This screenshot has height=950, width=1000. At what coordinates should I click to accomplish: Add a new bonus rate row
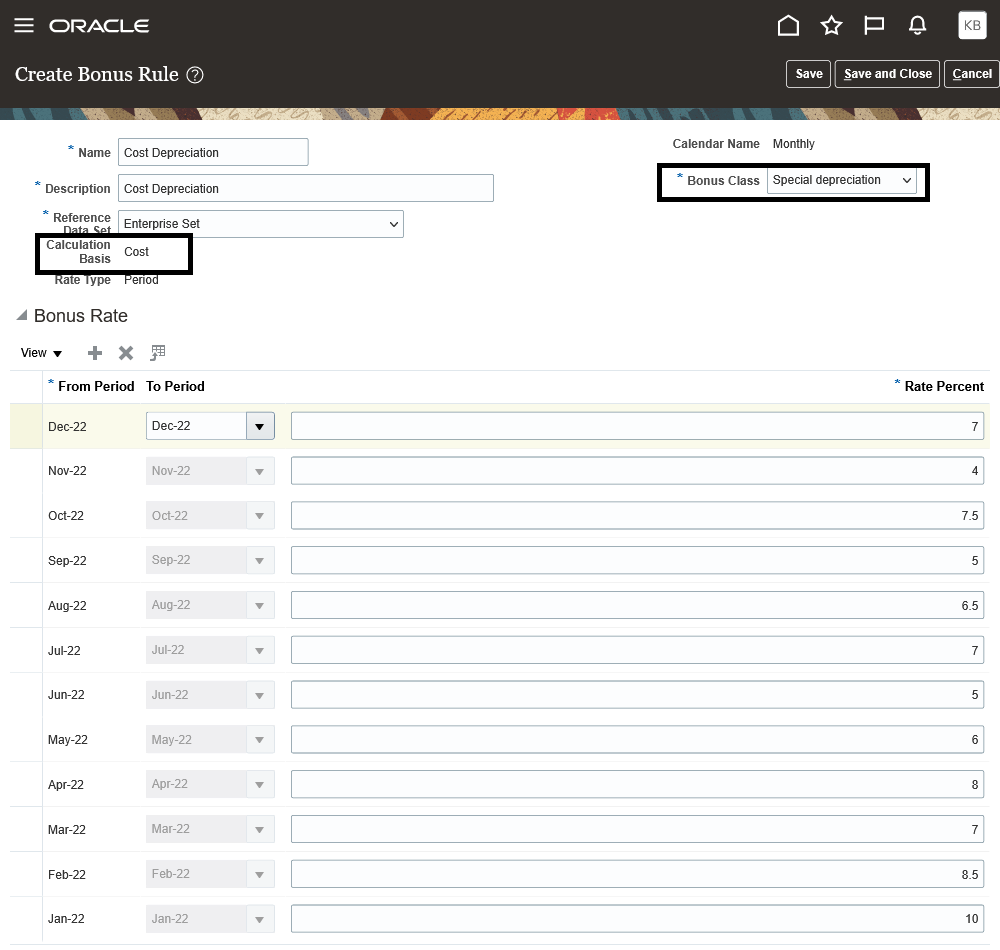95,353
